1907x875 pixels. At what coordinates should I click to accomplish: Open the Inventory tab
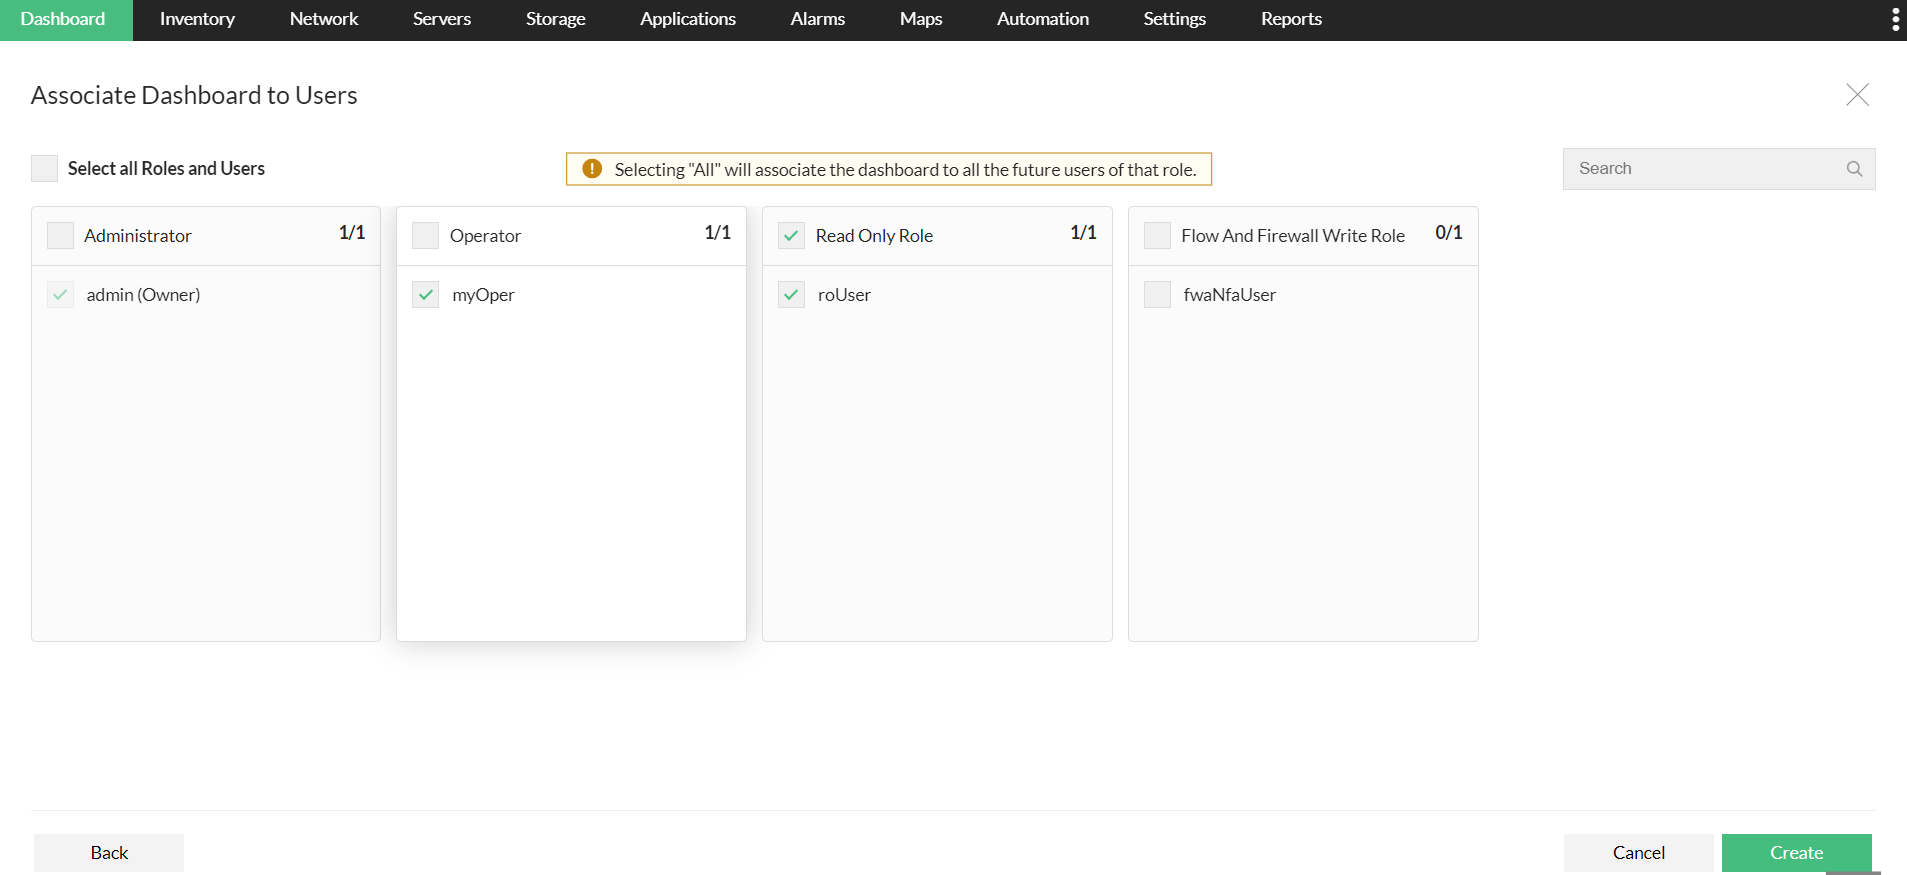point(197,20)
